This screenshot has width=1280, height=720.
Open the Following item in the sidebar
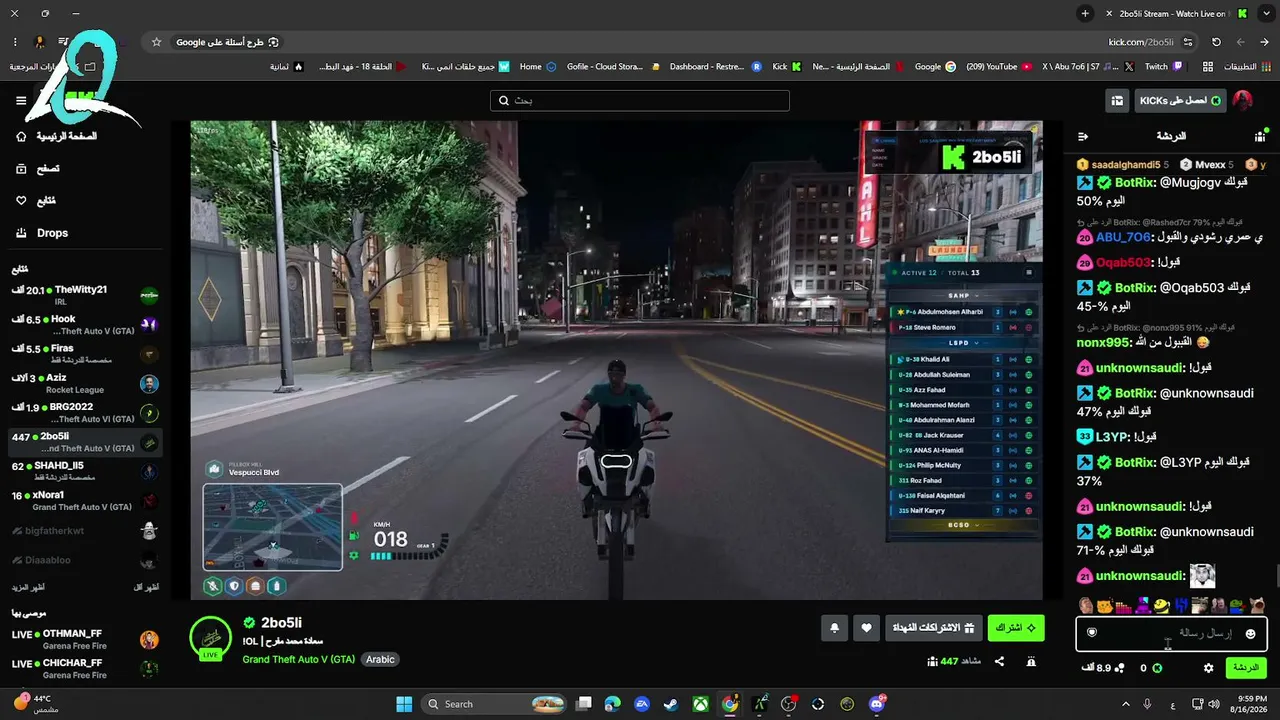click(x=35, y=201)
